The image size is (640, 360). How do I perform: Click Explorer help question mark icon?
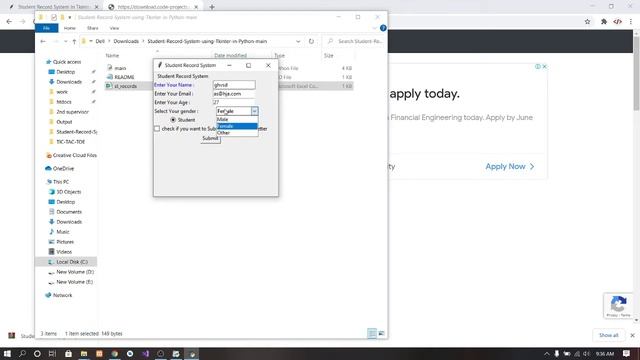[x=383, y=28]
